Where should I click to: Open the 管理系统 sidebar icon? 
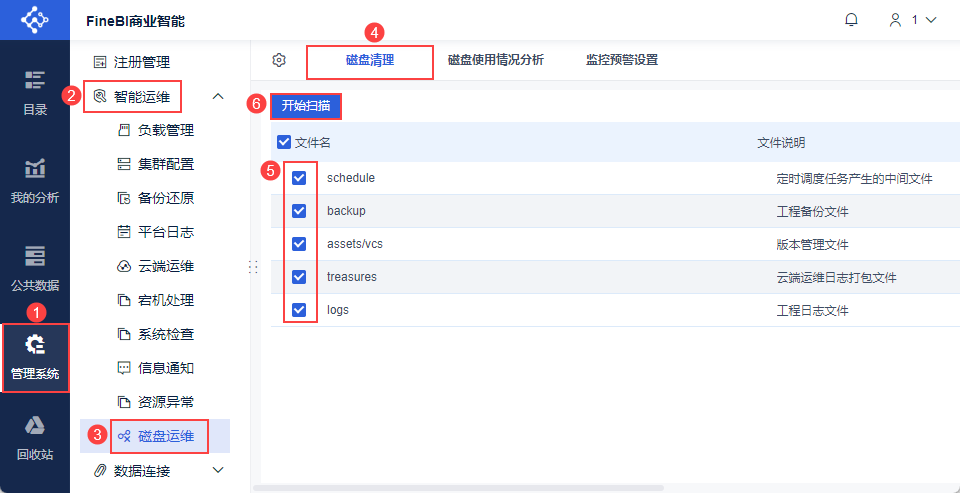click(35, 357)
